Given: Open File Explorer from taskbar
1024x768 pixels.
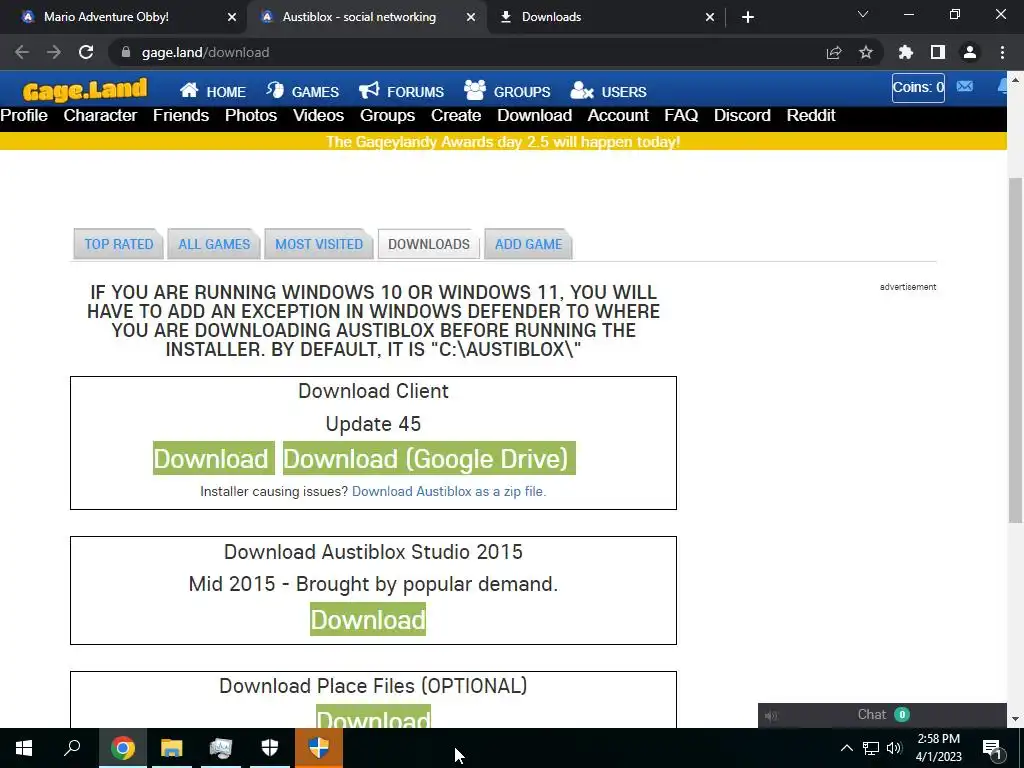Looking at the screenshot, I should click(x=172, y=748).
